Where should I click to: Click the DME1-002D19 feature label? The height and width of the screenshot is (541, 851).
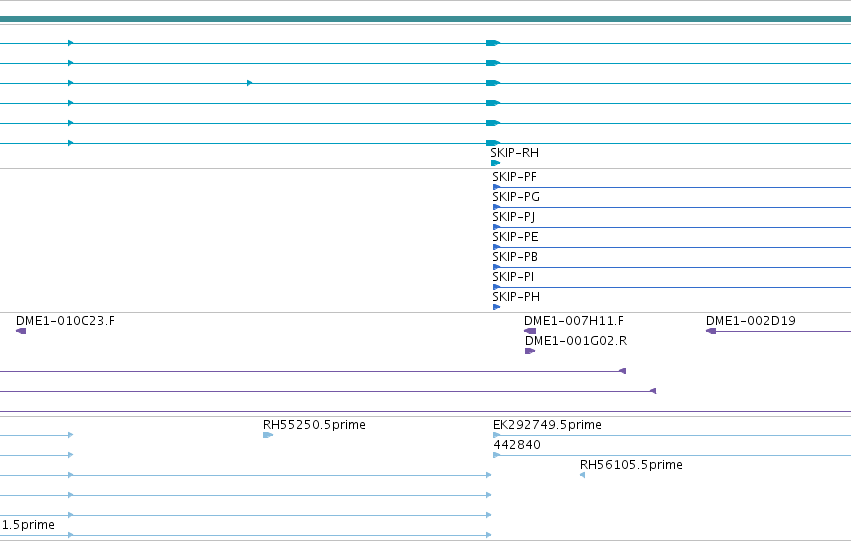click(x=751, y=321)
